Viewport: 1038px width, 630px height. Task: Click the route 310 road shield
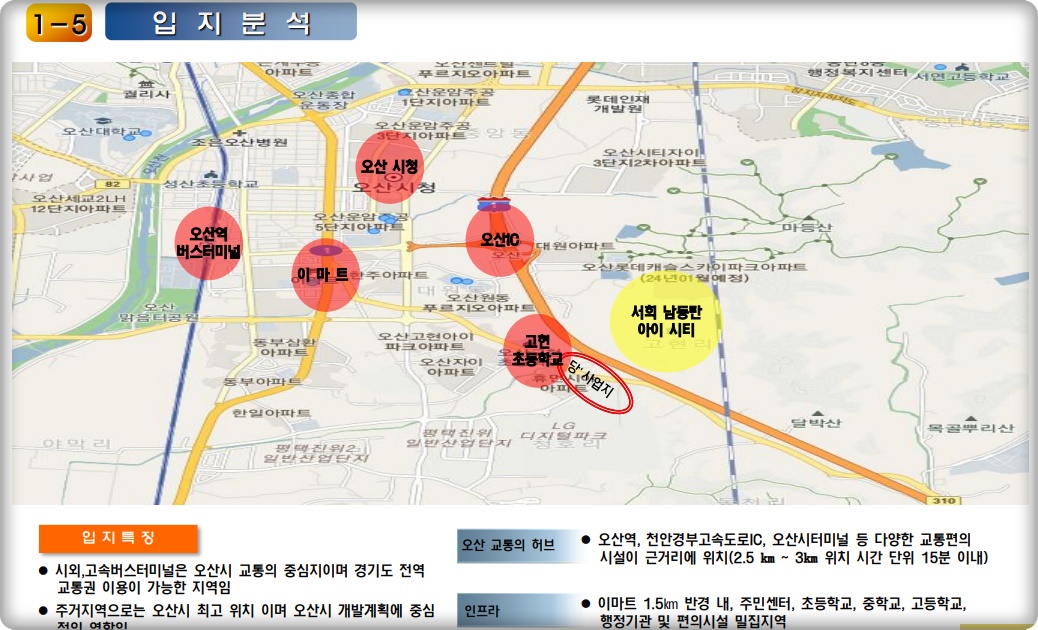(944, 500)
